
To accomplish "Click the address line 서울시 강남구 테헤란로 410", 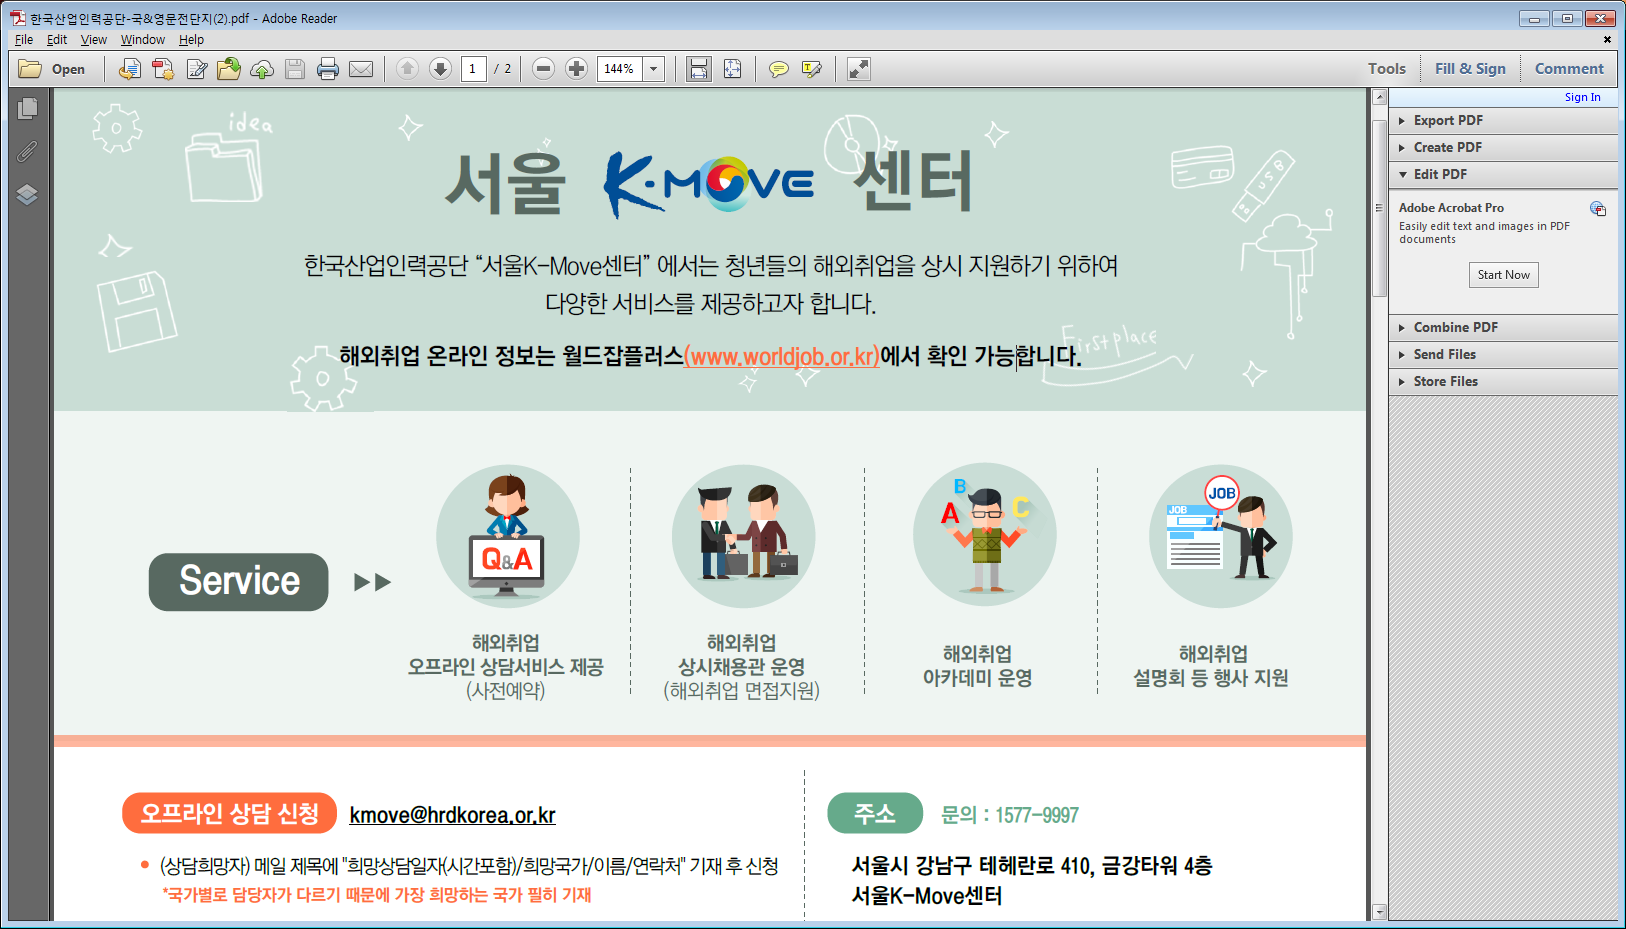I will (1032, 866).
